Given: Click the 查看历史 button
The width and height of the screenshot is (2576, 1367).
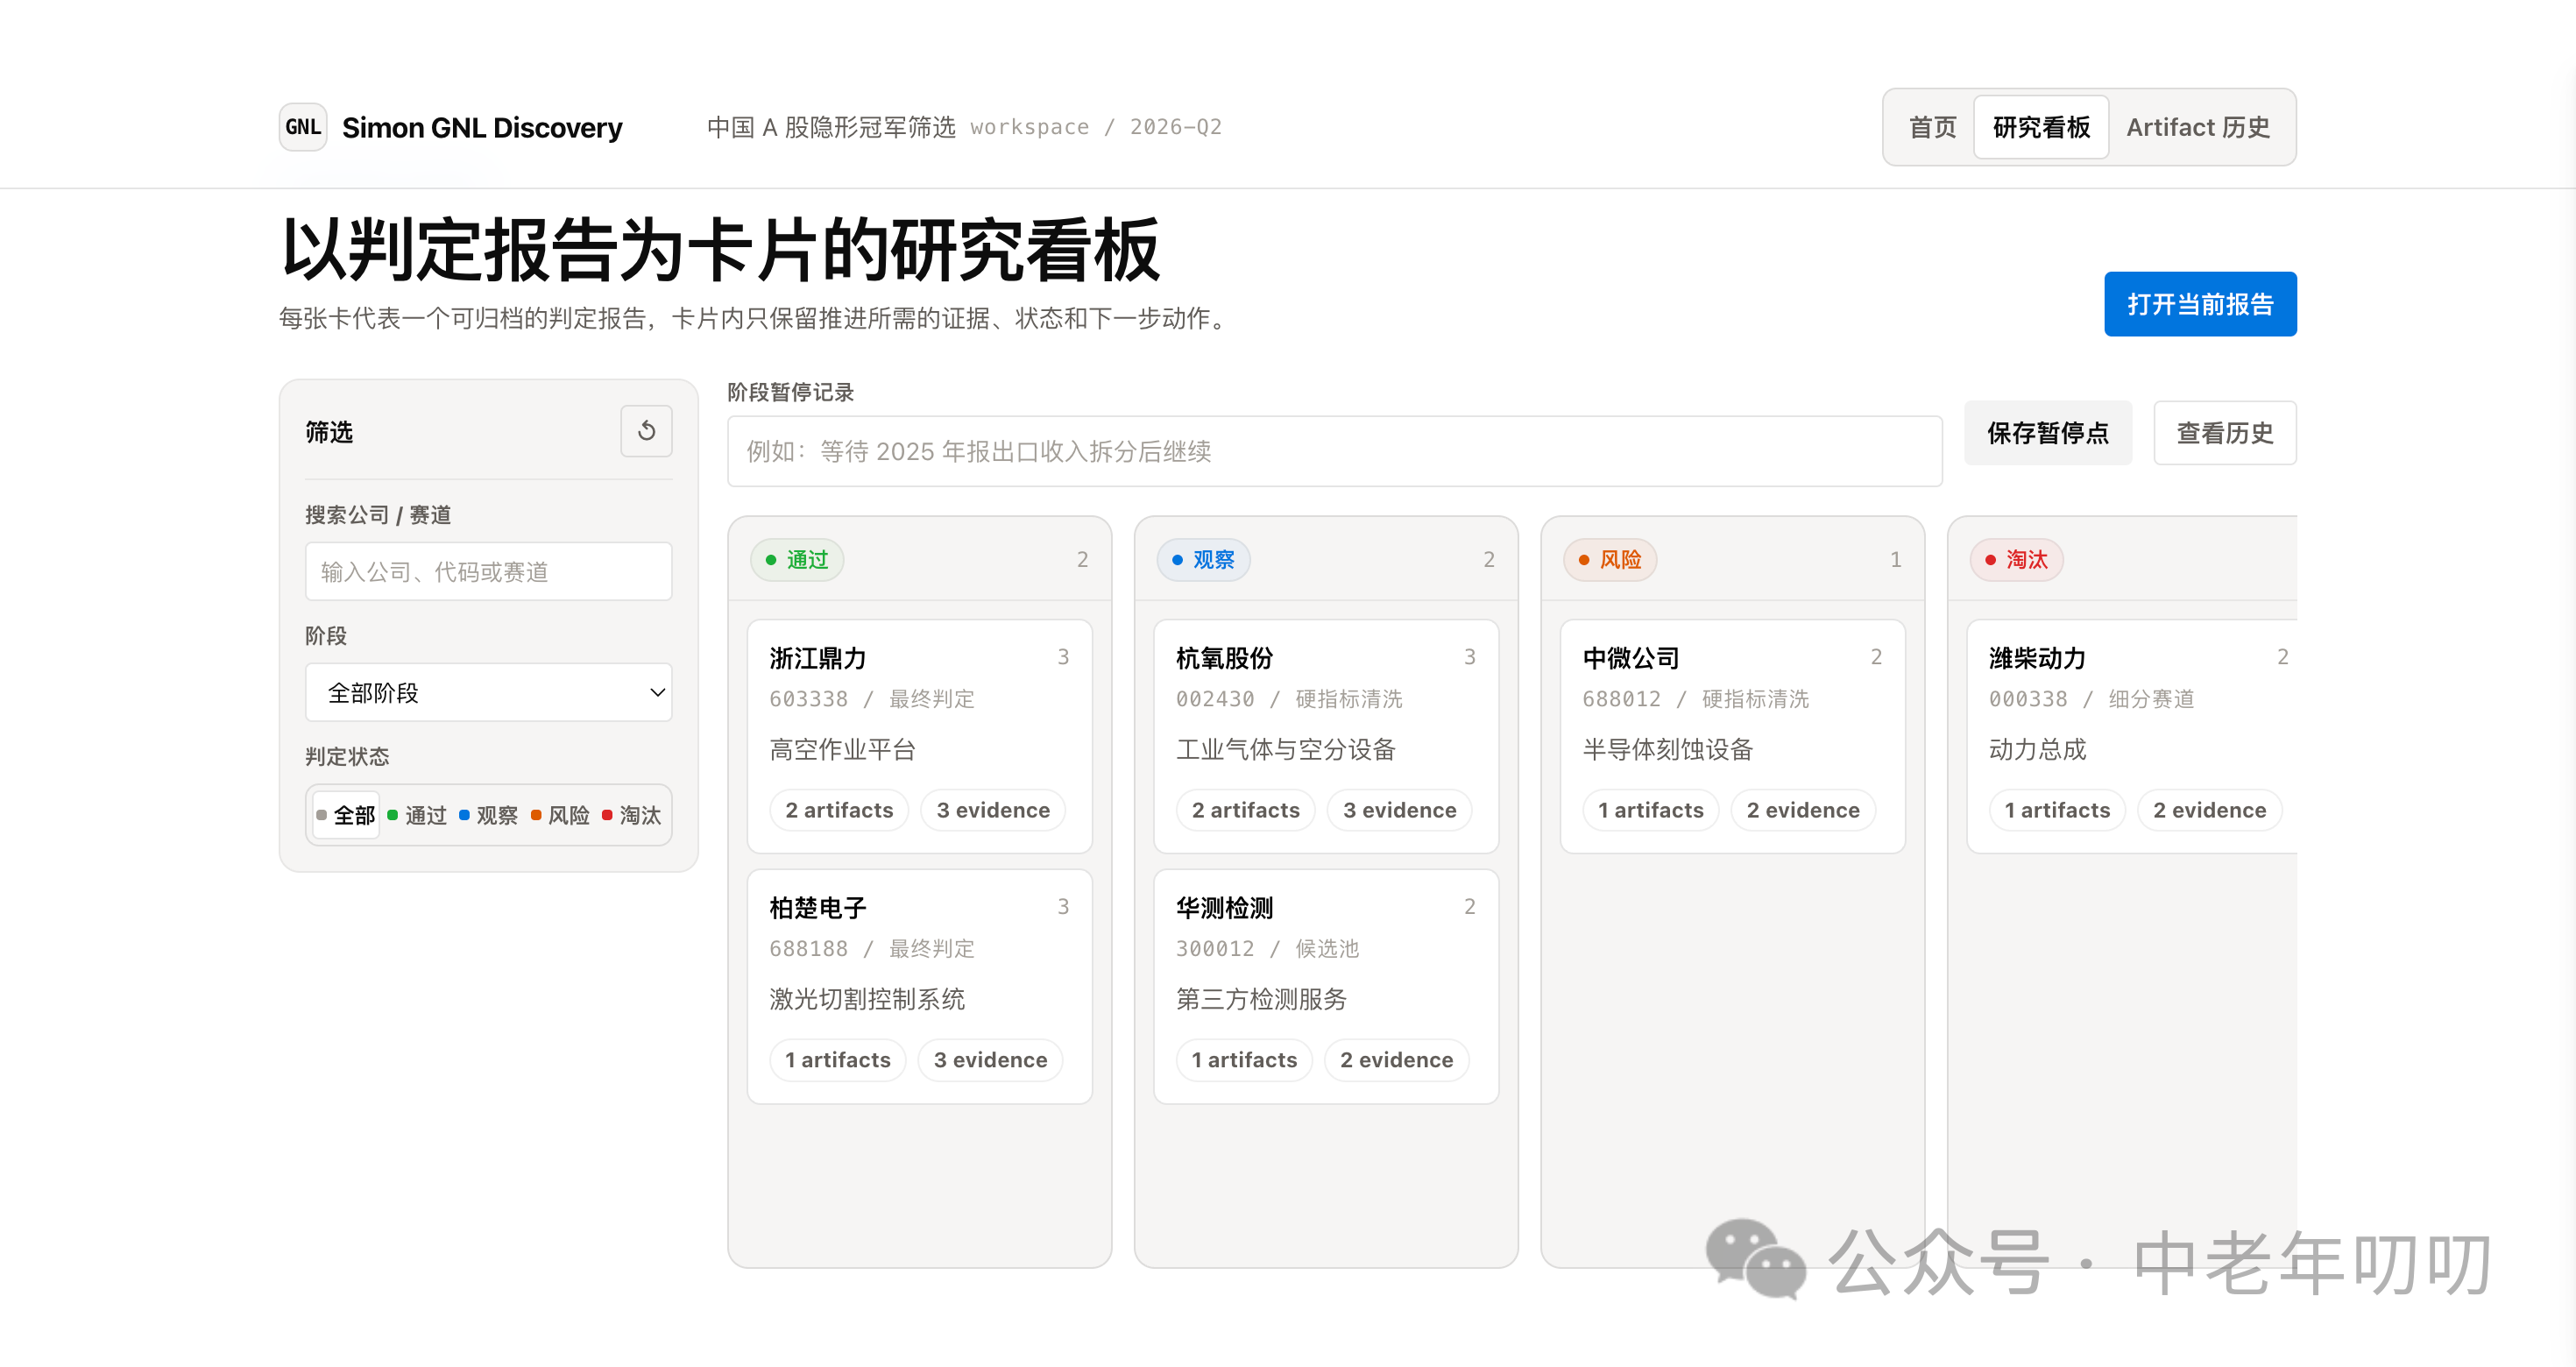Looking at the screenshot, I should click(2225, 433).
